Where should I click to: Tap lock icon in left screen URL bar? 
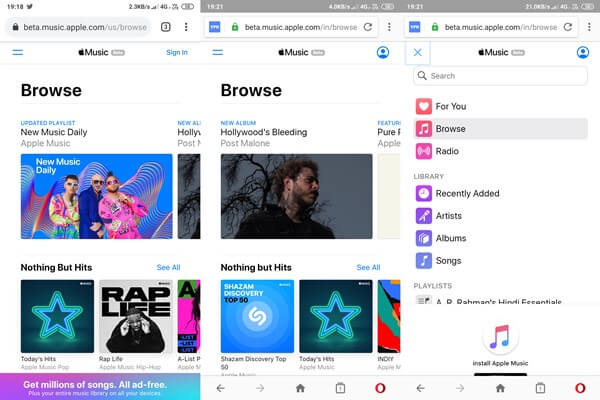(15, 27)
